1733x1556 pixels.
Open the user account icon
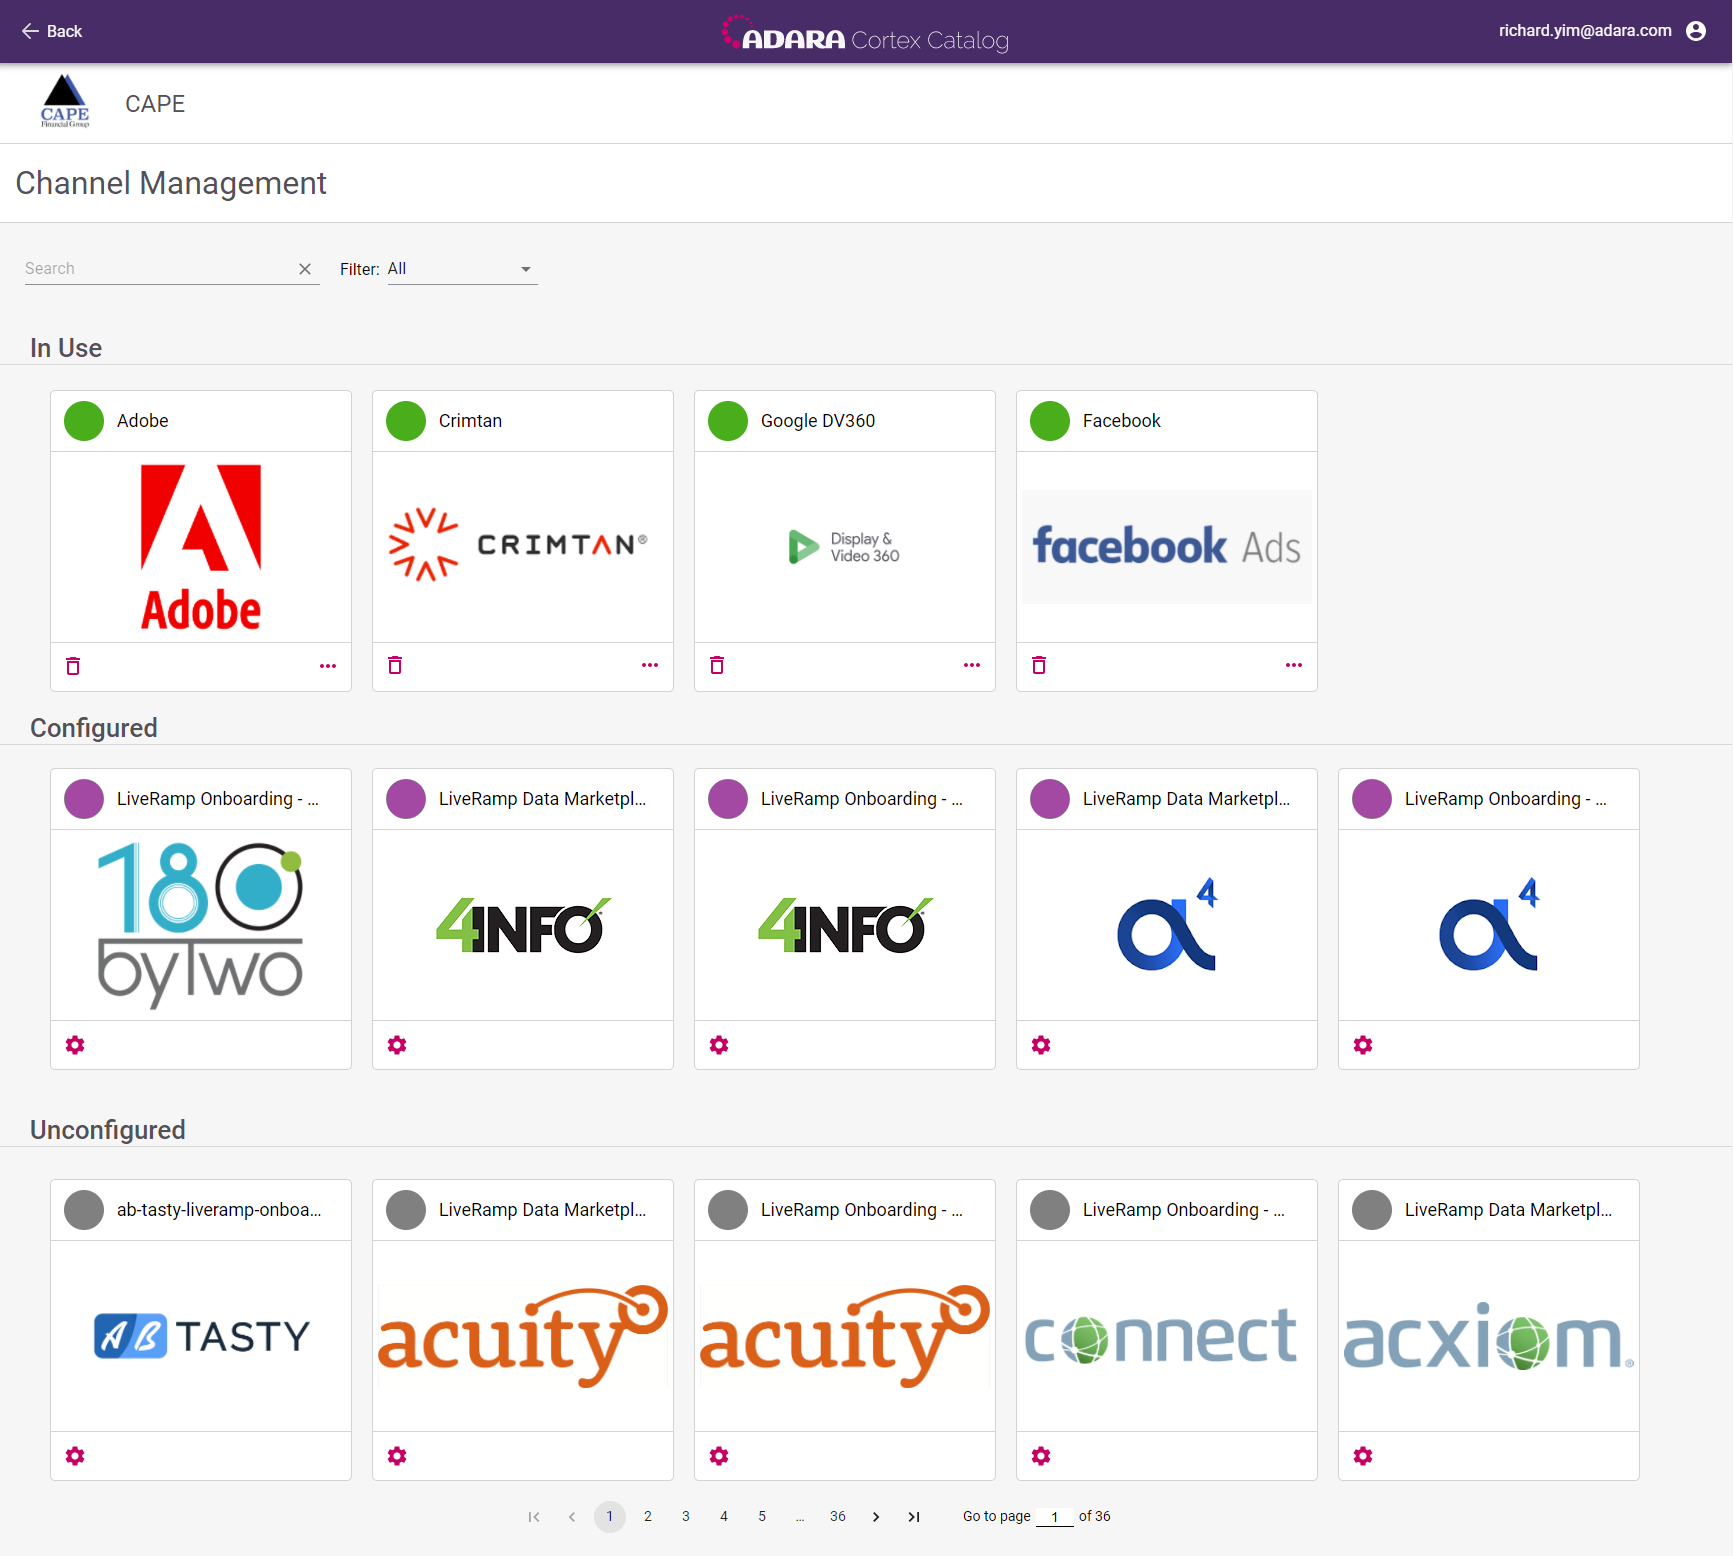coord(1696,31)
